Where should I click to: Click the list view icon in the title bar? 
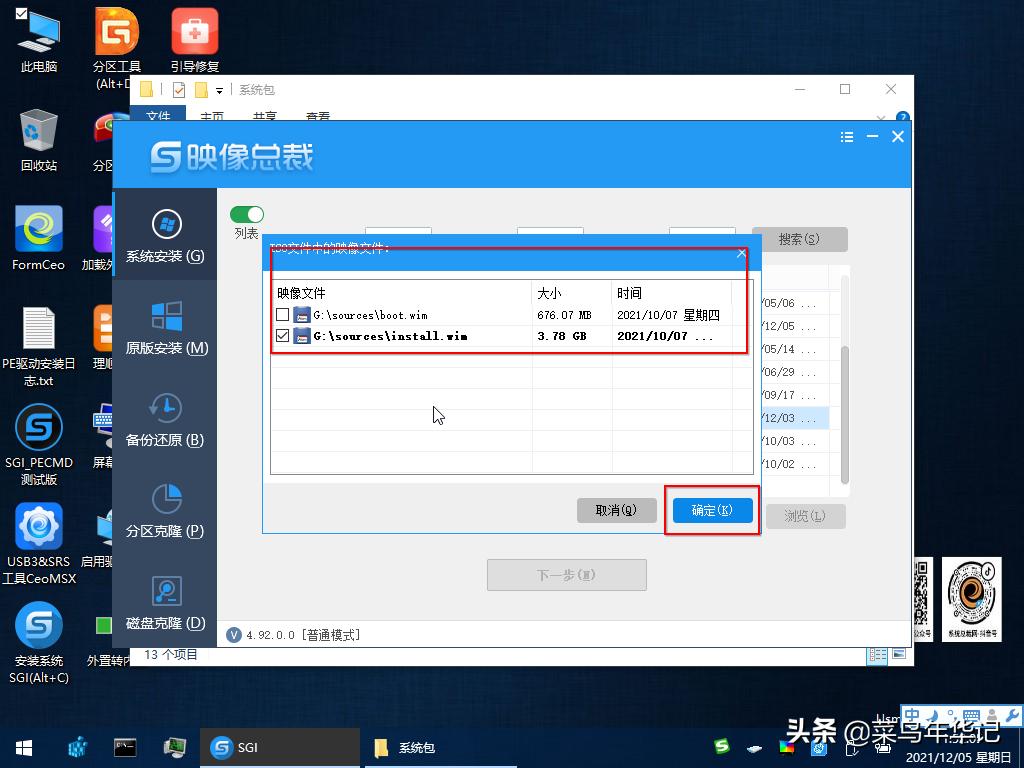tap(845, 137)
